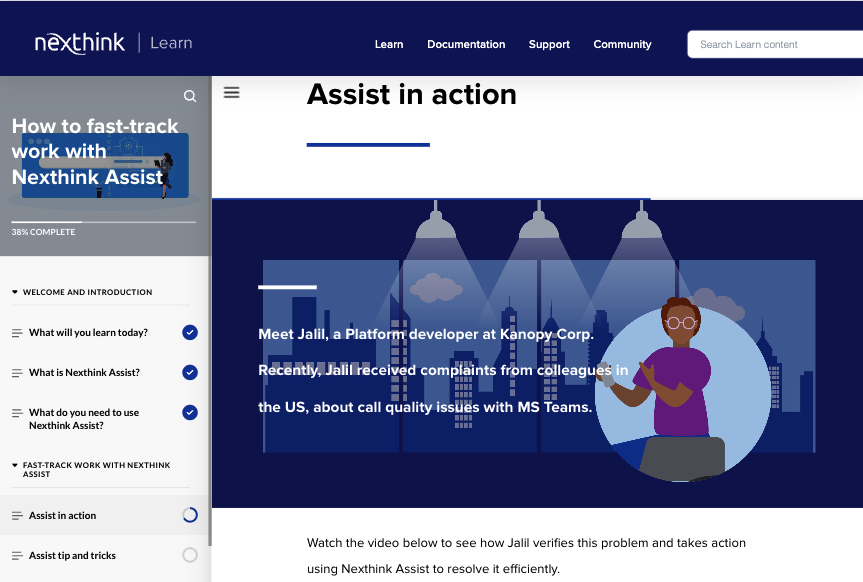863x582 pixels.
Task: Click lines icon beside Assist in action
Action: pos(17,516)
